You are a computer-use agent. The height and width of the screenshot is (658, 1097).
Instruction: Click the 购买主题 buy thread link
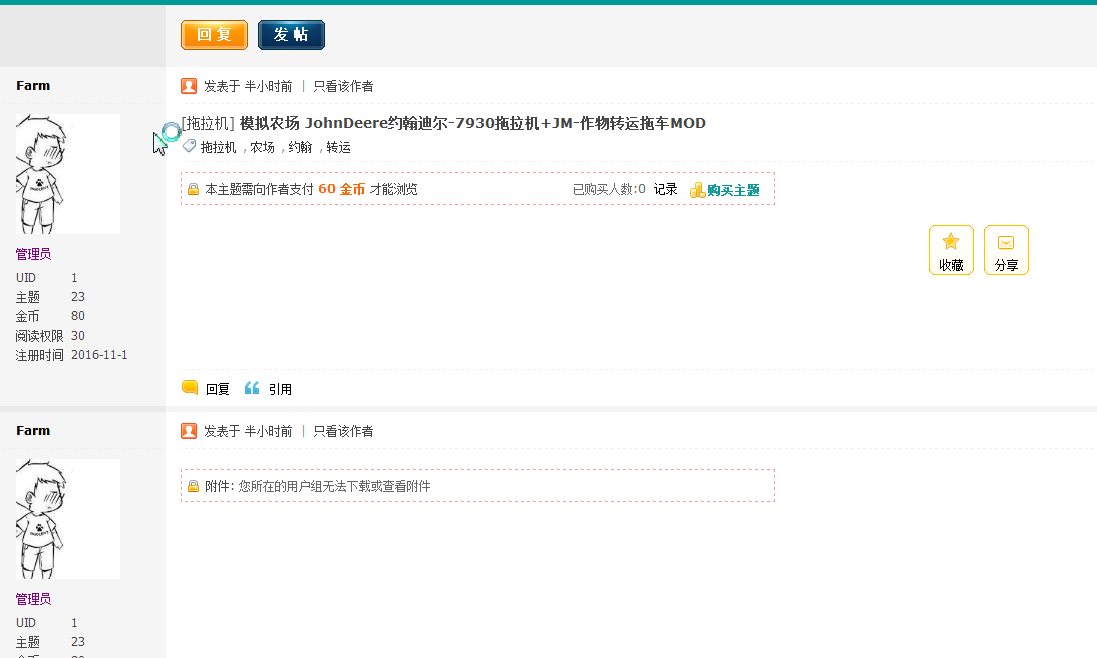tap(733, 190)
